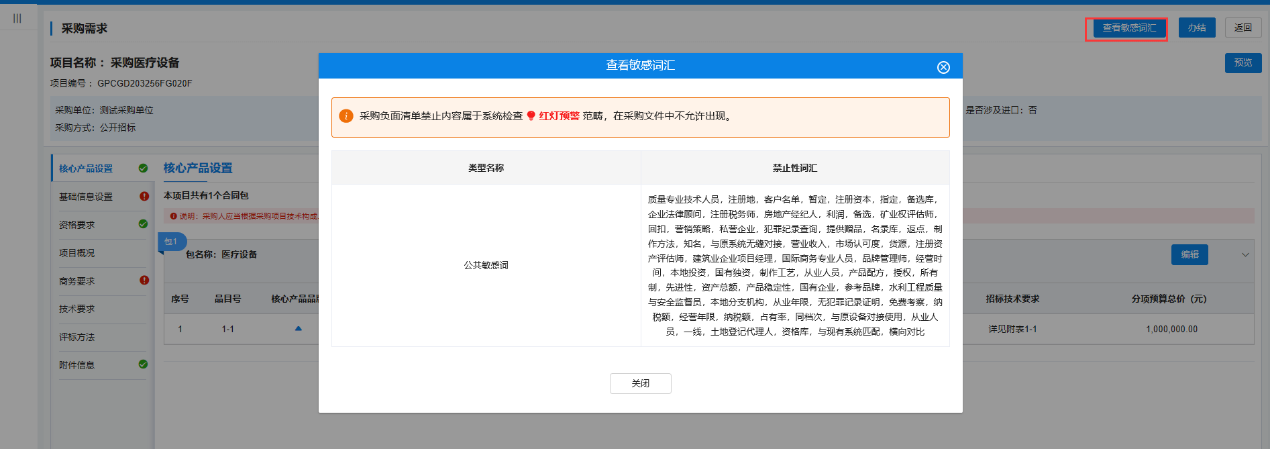
Task: Collapse the package panel chevron next to 编辑
Action: click(x=1245, y=255)
